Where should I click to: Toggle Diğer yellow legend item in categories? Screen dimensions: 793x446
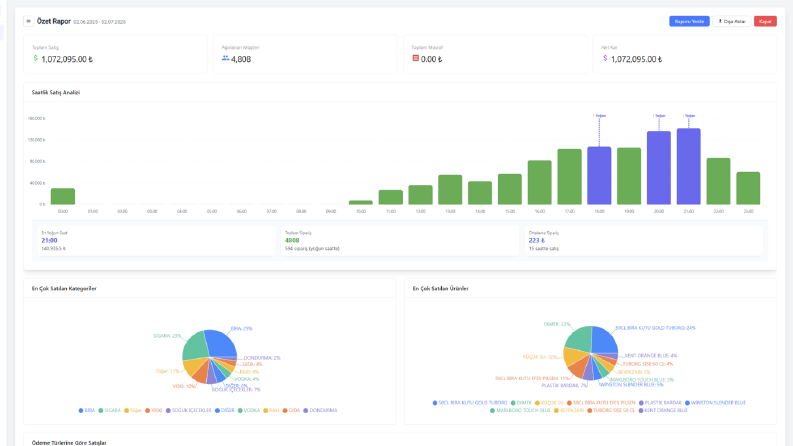pyautogui.click(x=133, y=410)
